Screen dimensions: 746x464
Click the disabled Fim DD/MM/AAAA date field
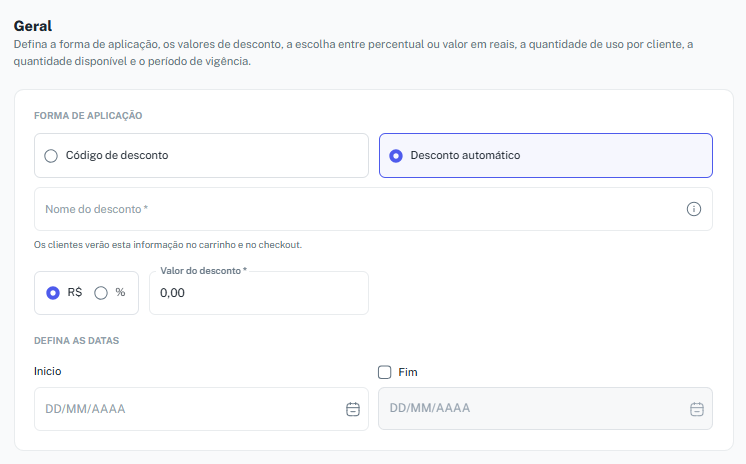point(545,408)
